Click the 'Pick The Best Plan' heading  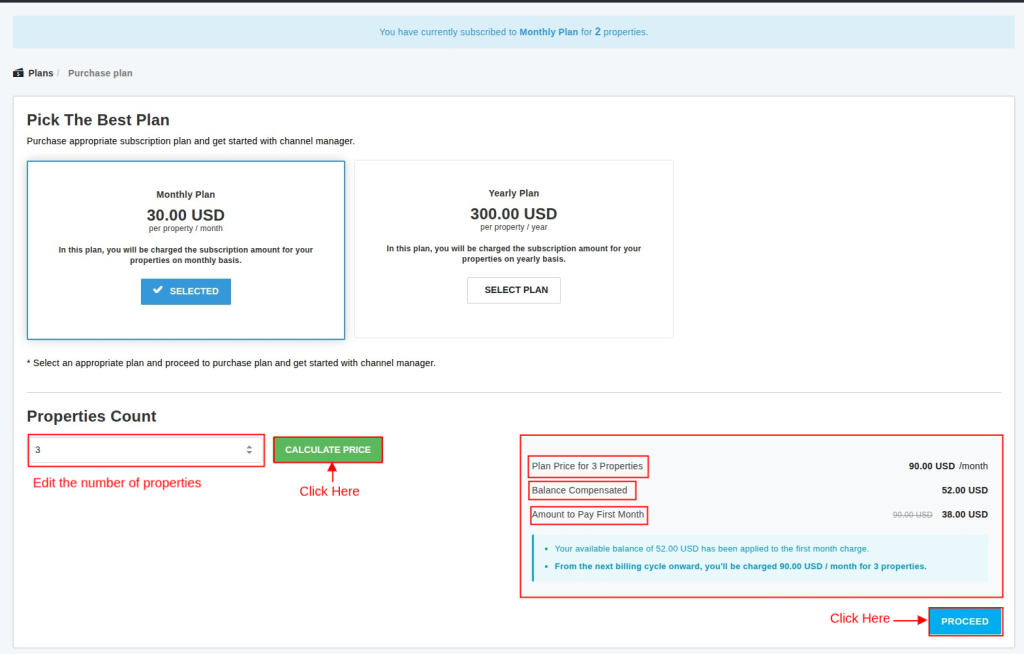(x=98, y=120)
